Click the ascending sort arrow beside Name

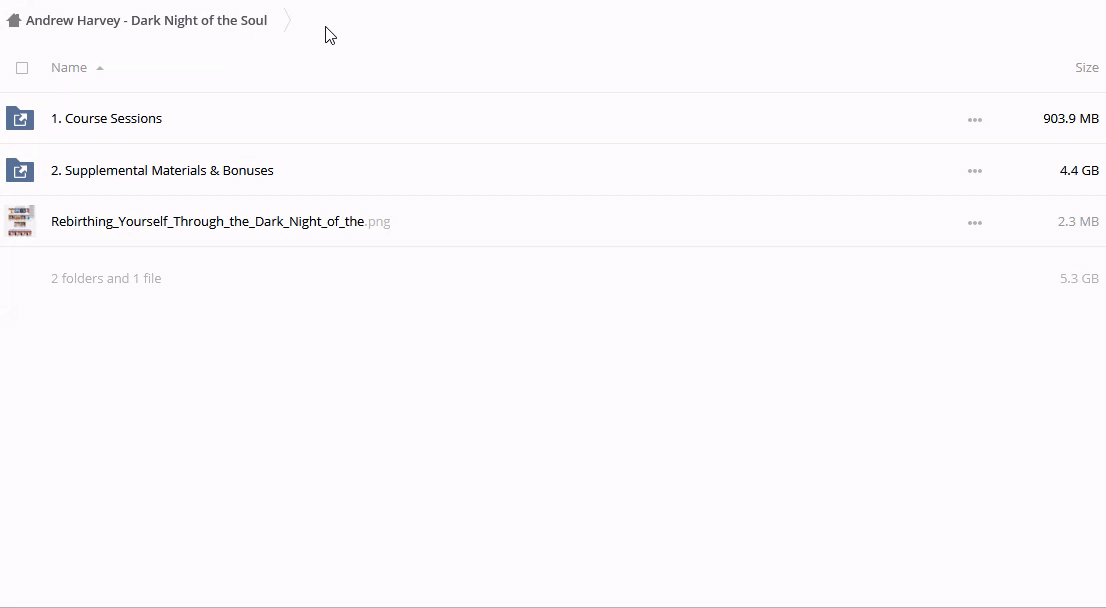coord(100,68)
